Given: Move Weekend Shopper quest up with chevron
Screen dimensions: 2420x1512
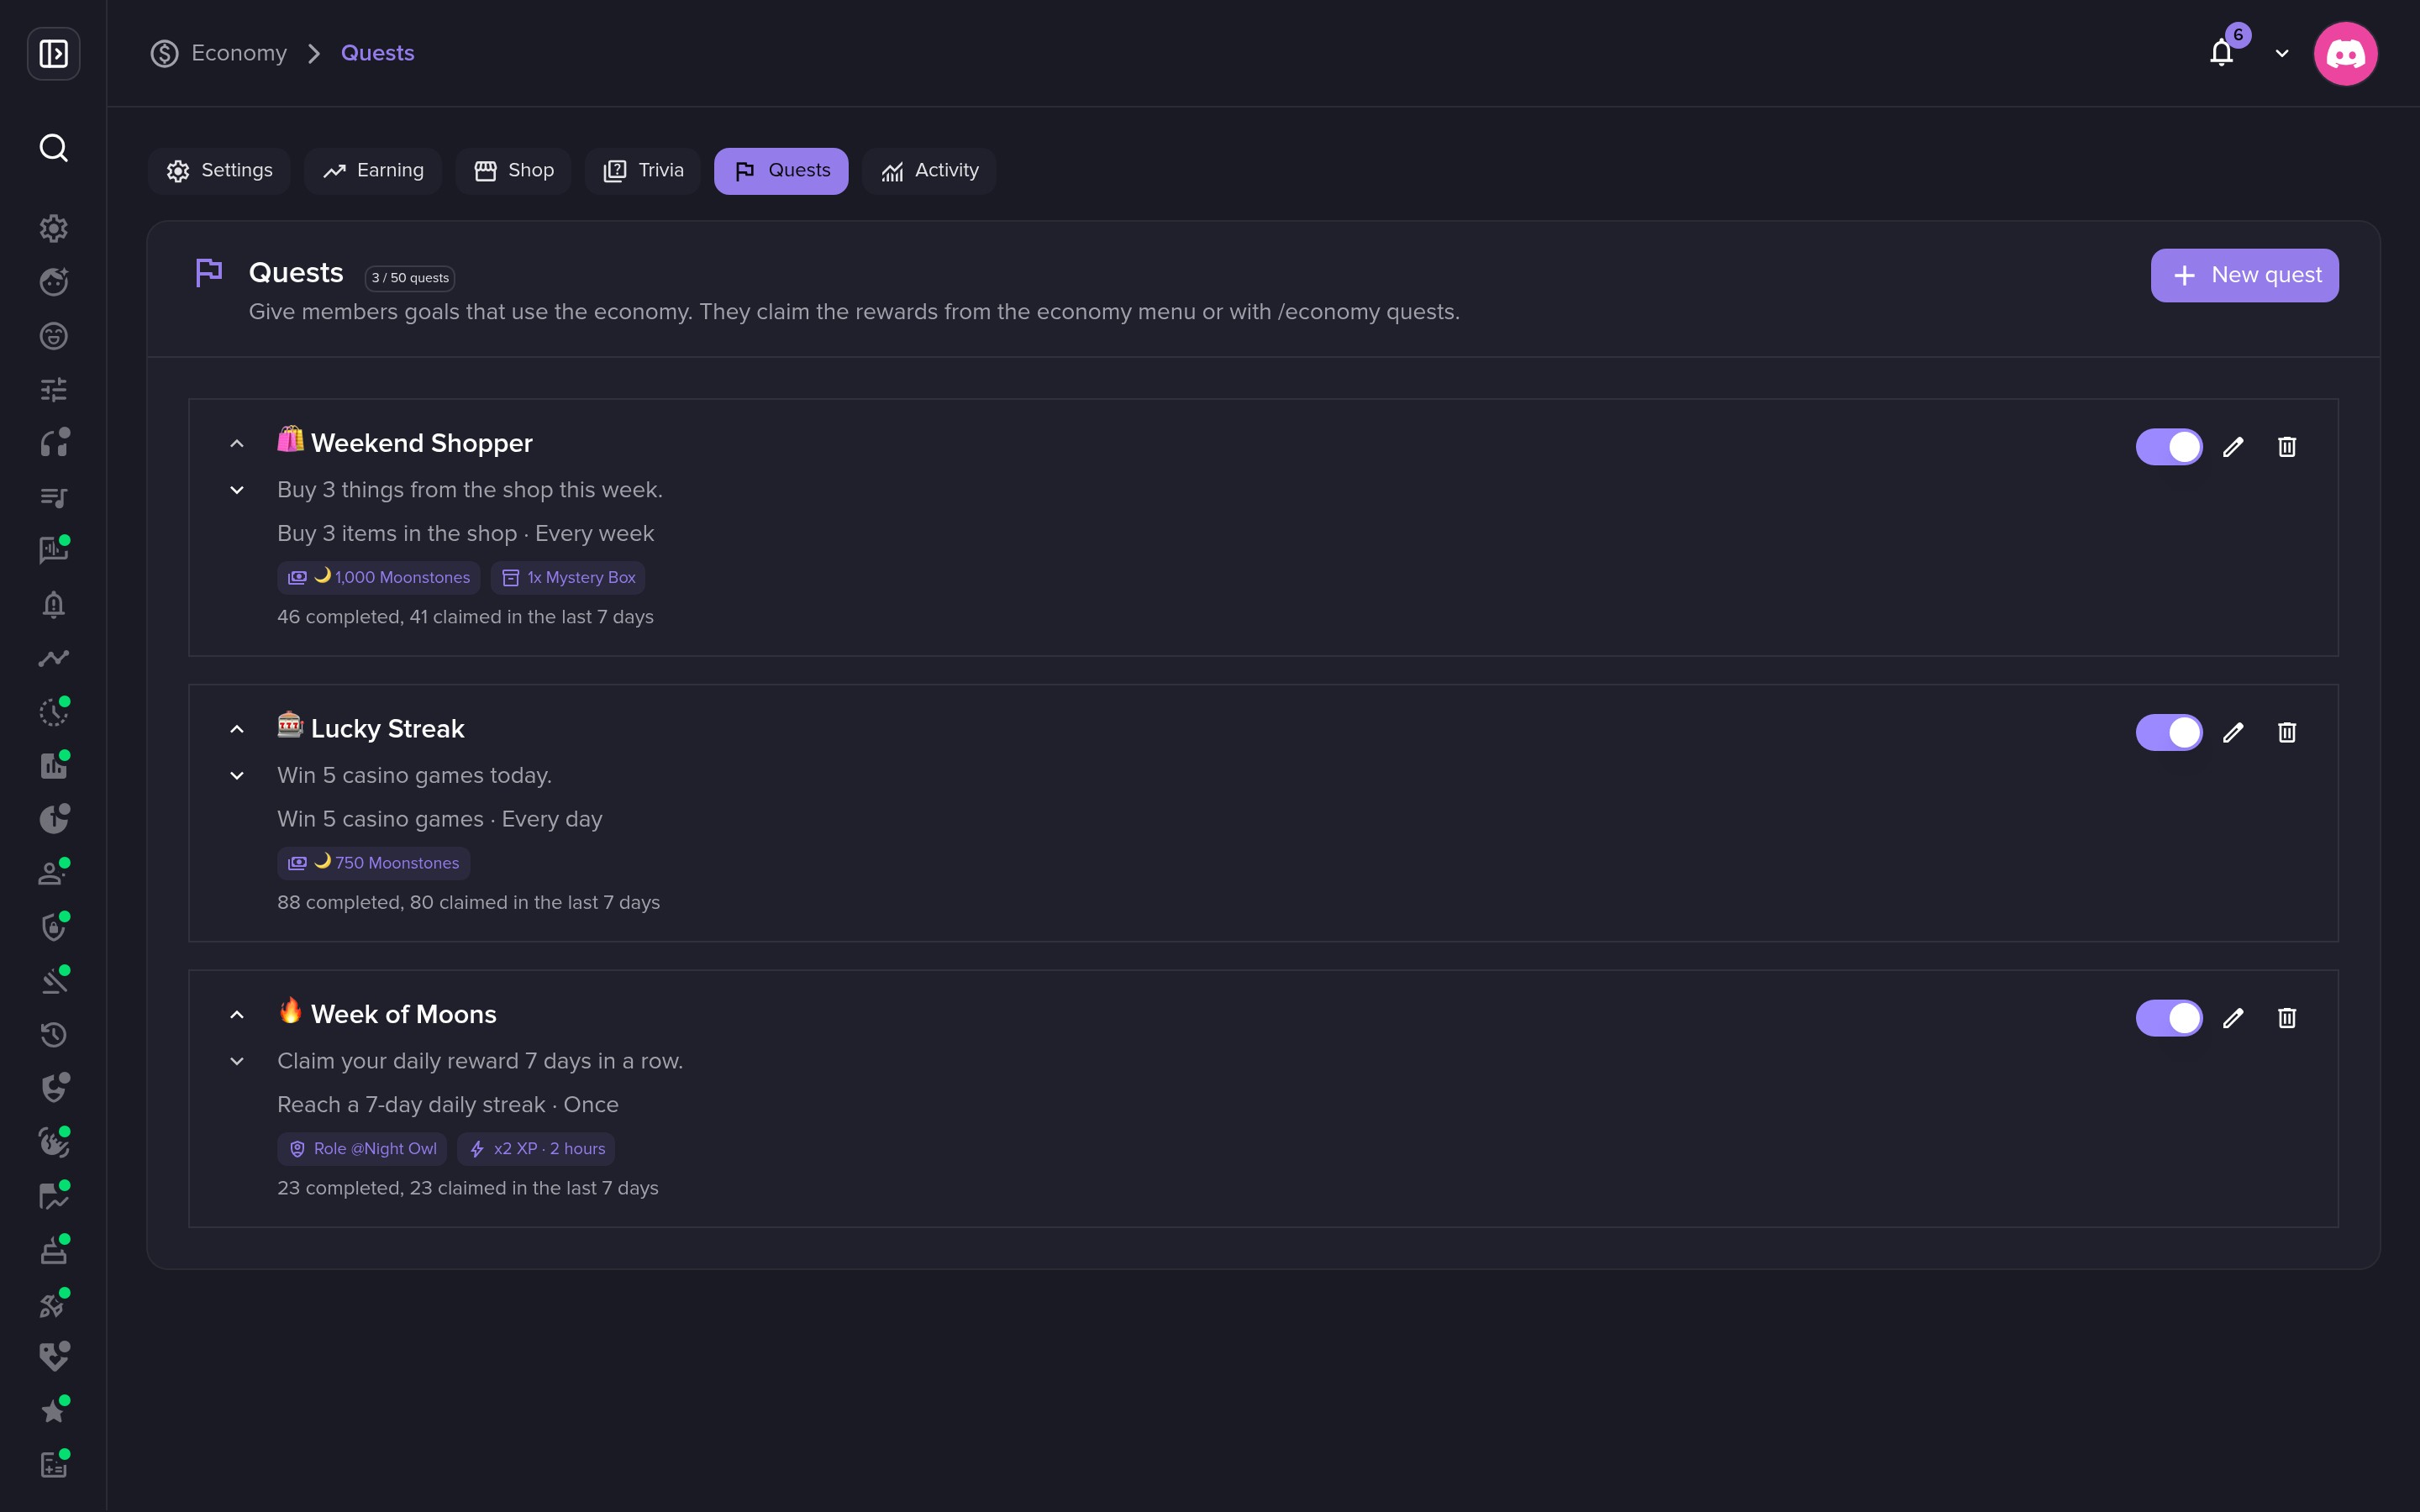Looking at the screenshot, I should (237, 444).
